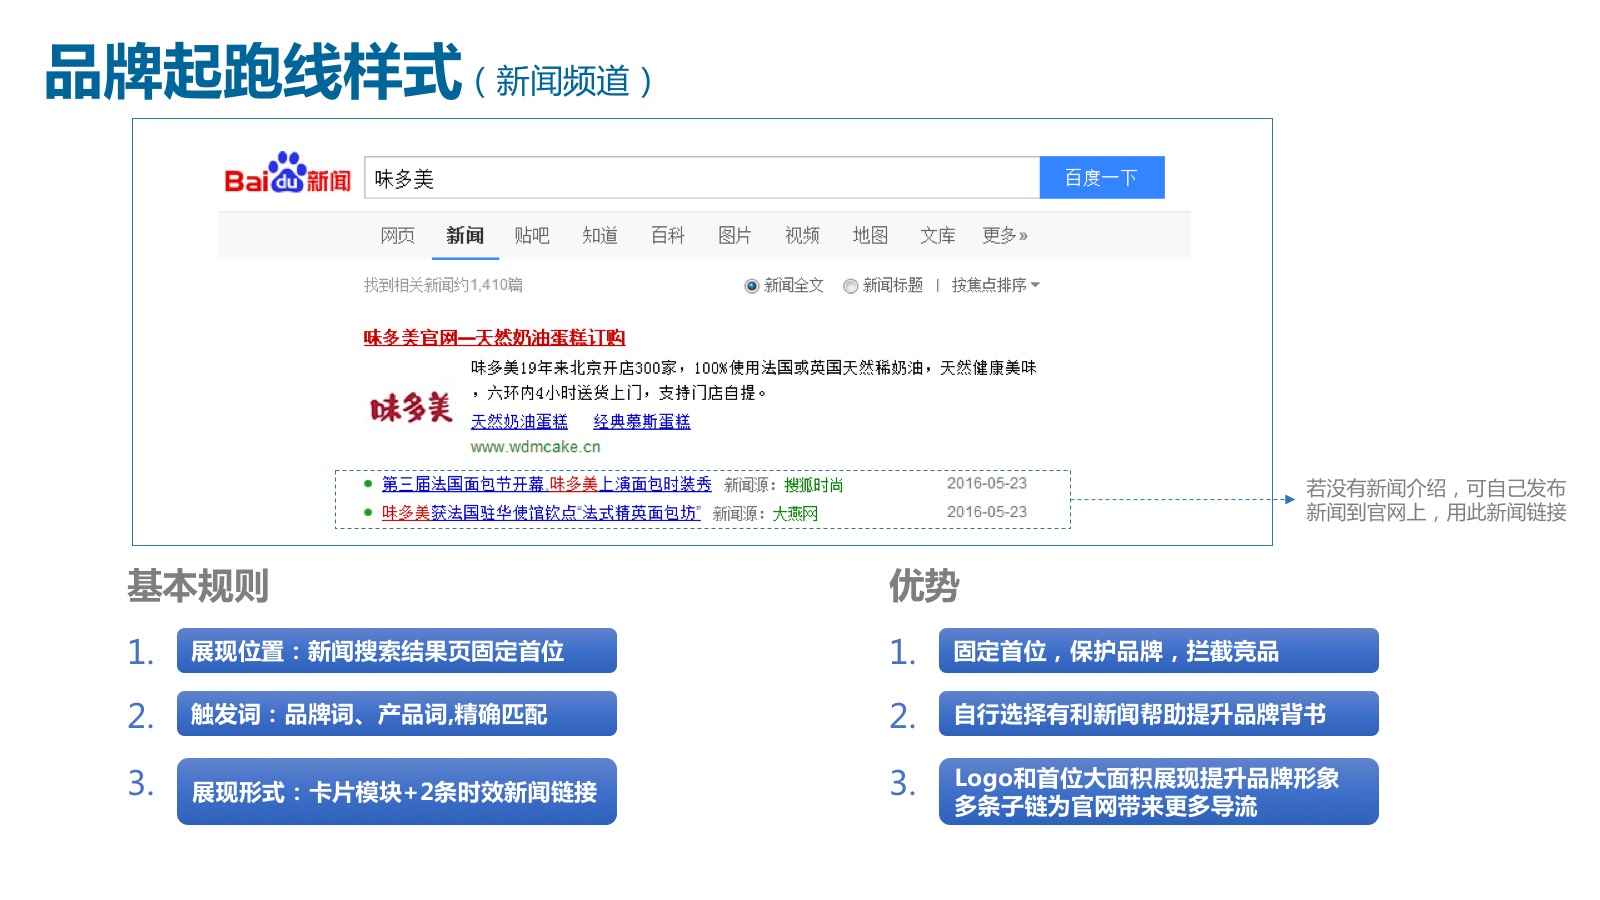Click the 百度一下 search button
This screenshot has height=900, width=1600.
pos(1101,178)
